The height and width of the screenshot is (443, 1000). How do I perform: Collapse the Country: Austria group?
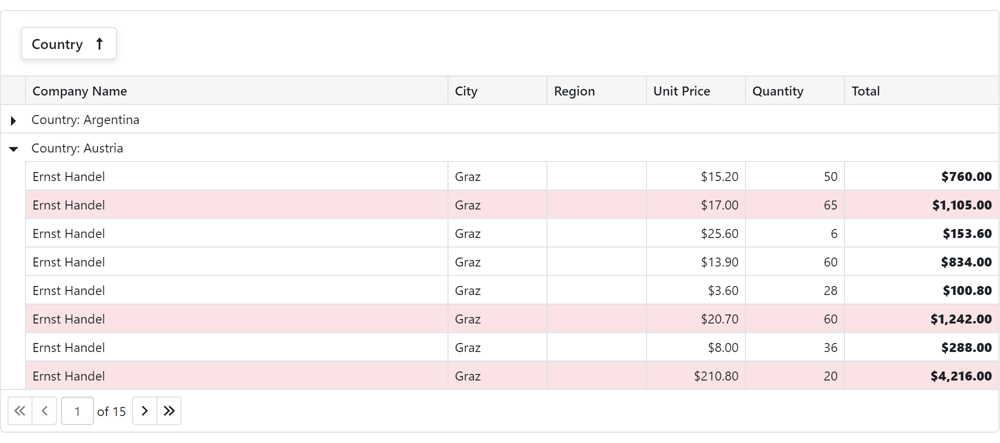[13, 148]
